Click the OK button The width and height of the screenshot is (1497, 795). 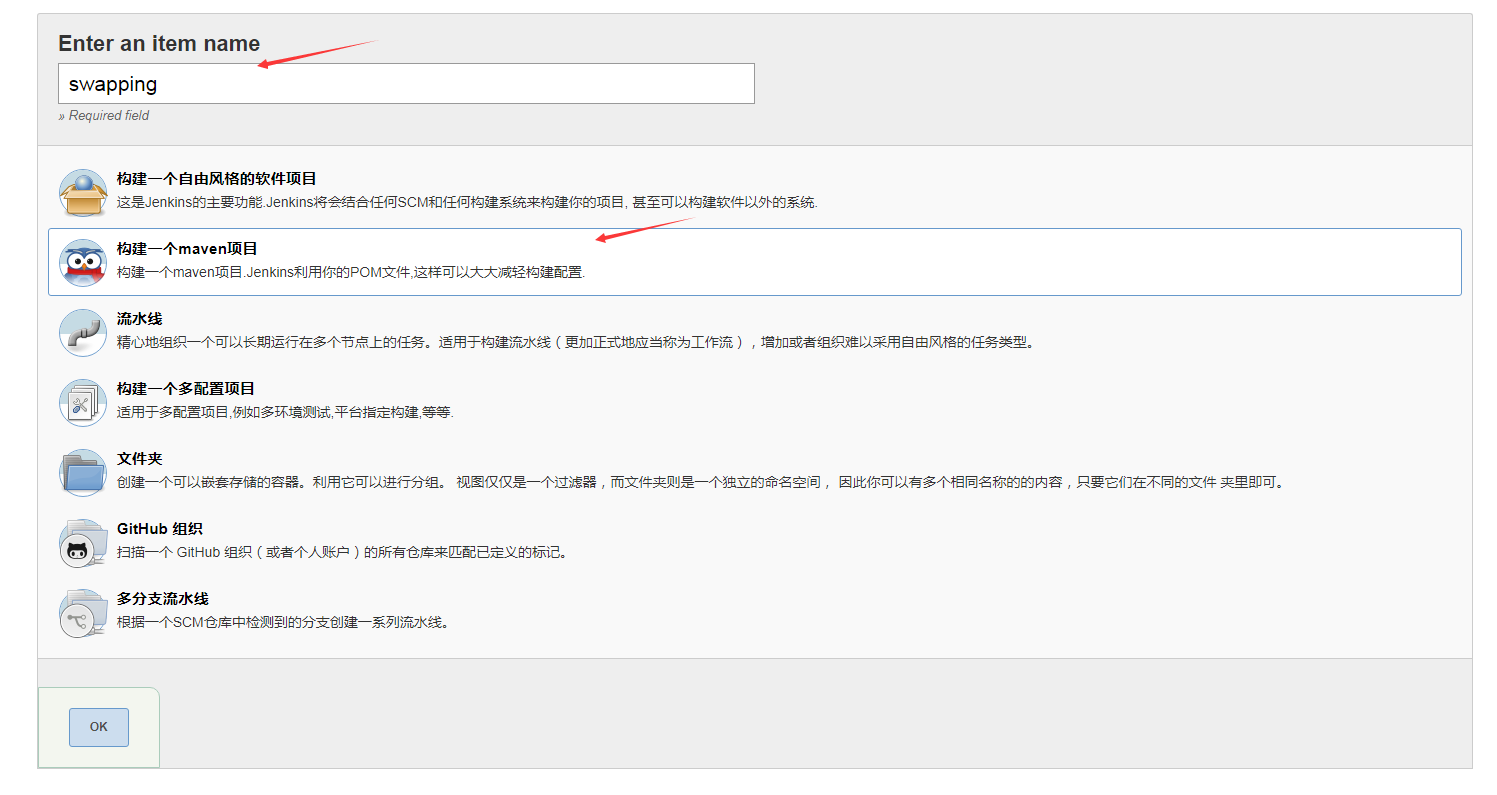99,727
